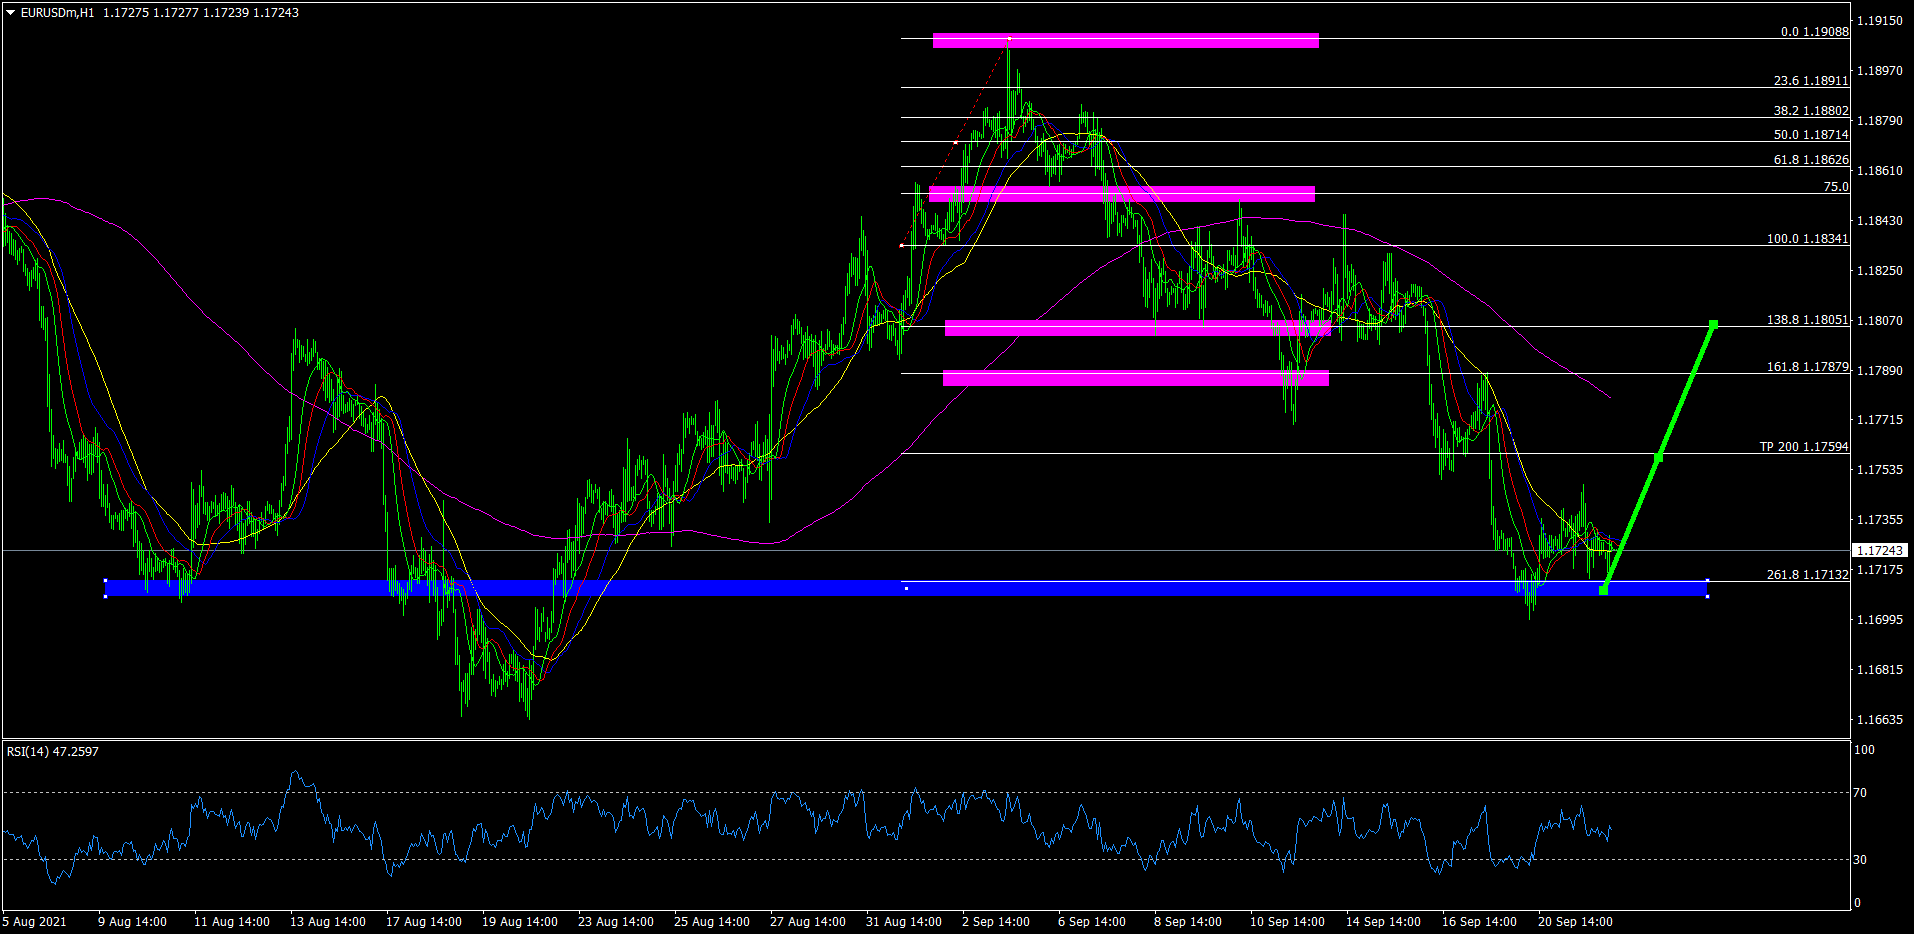Select the magenta rectangle at the 138.8 level

pyautogui.click(x=1138, y=328)
